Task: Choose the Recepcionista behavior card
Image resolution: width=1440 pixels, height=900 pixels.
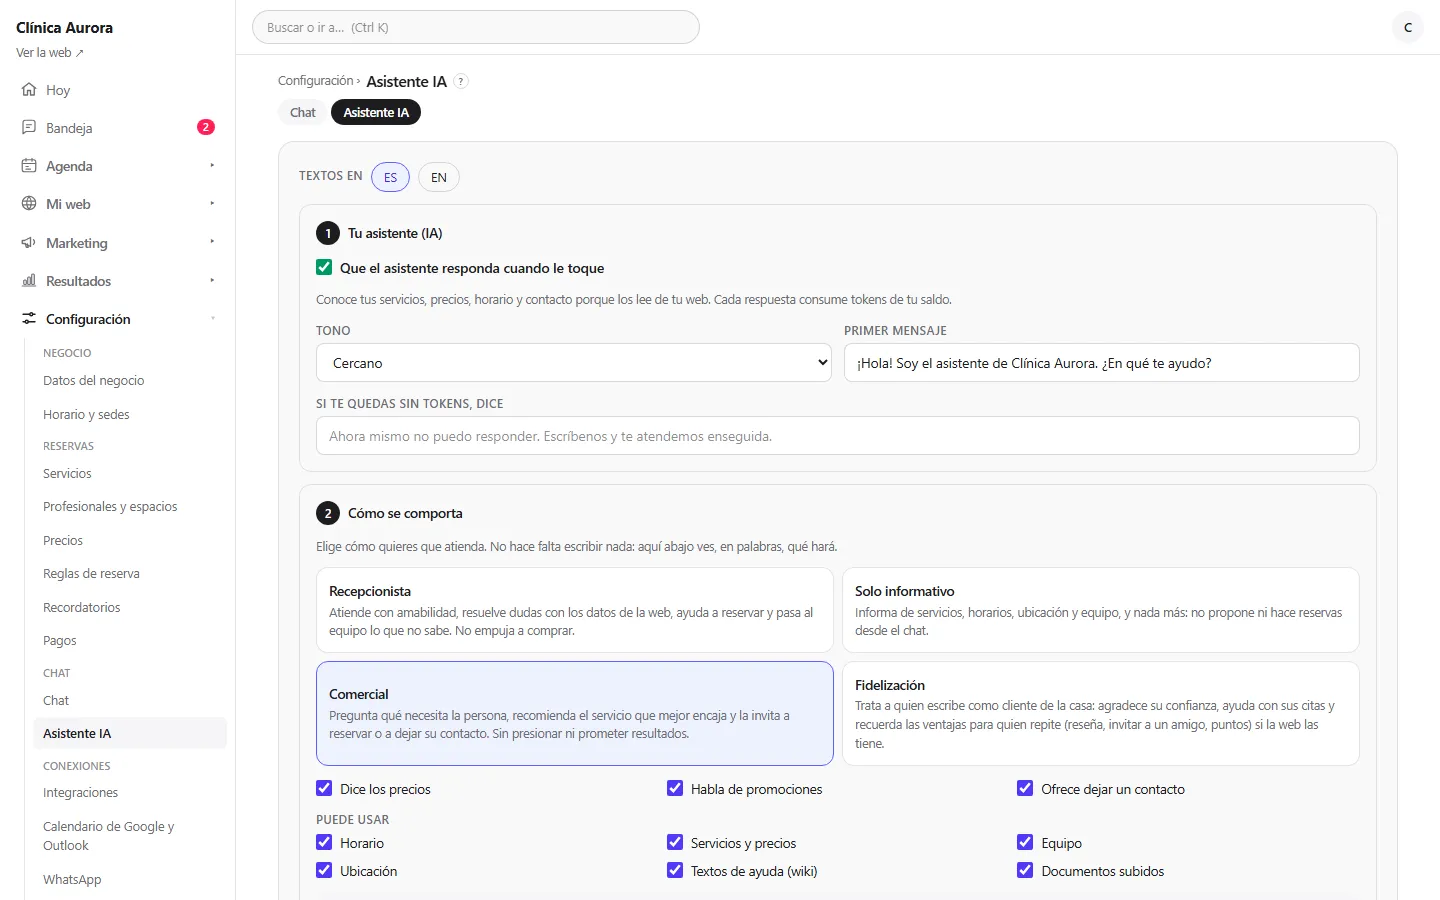Action: pos(575,610)
